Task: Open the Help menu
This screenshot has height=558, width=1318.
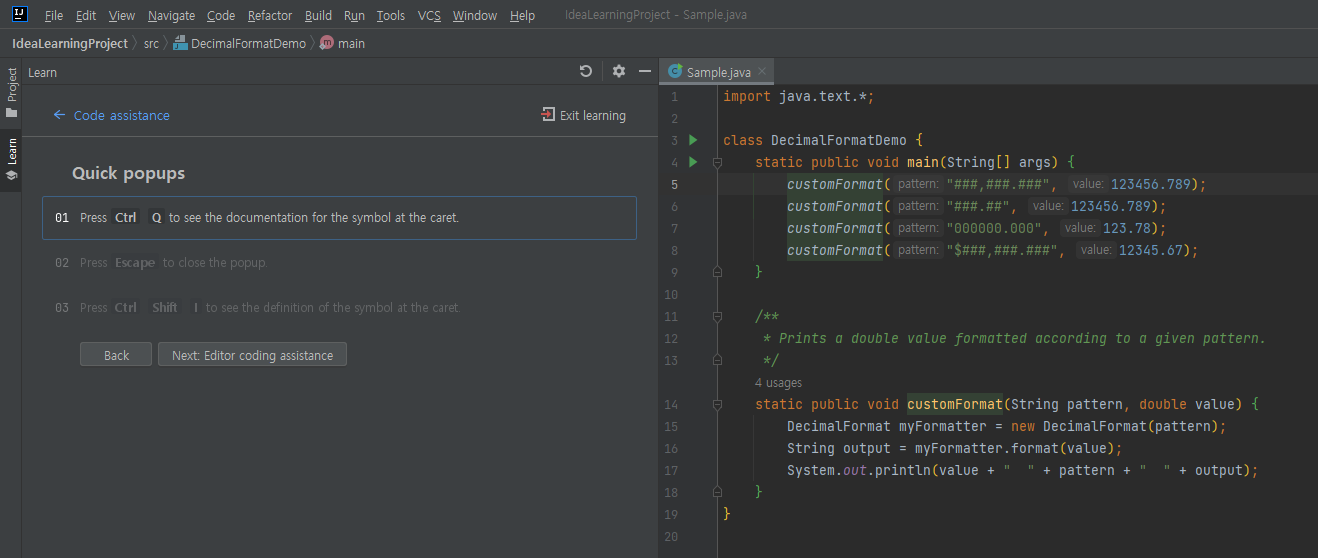Action: (x=522, y=16)
